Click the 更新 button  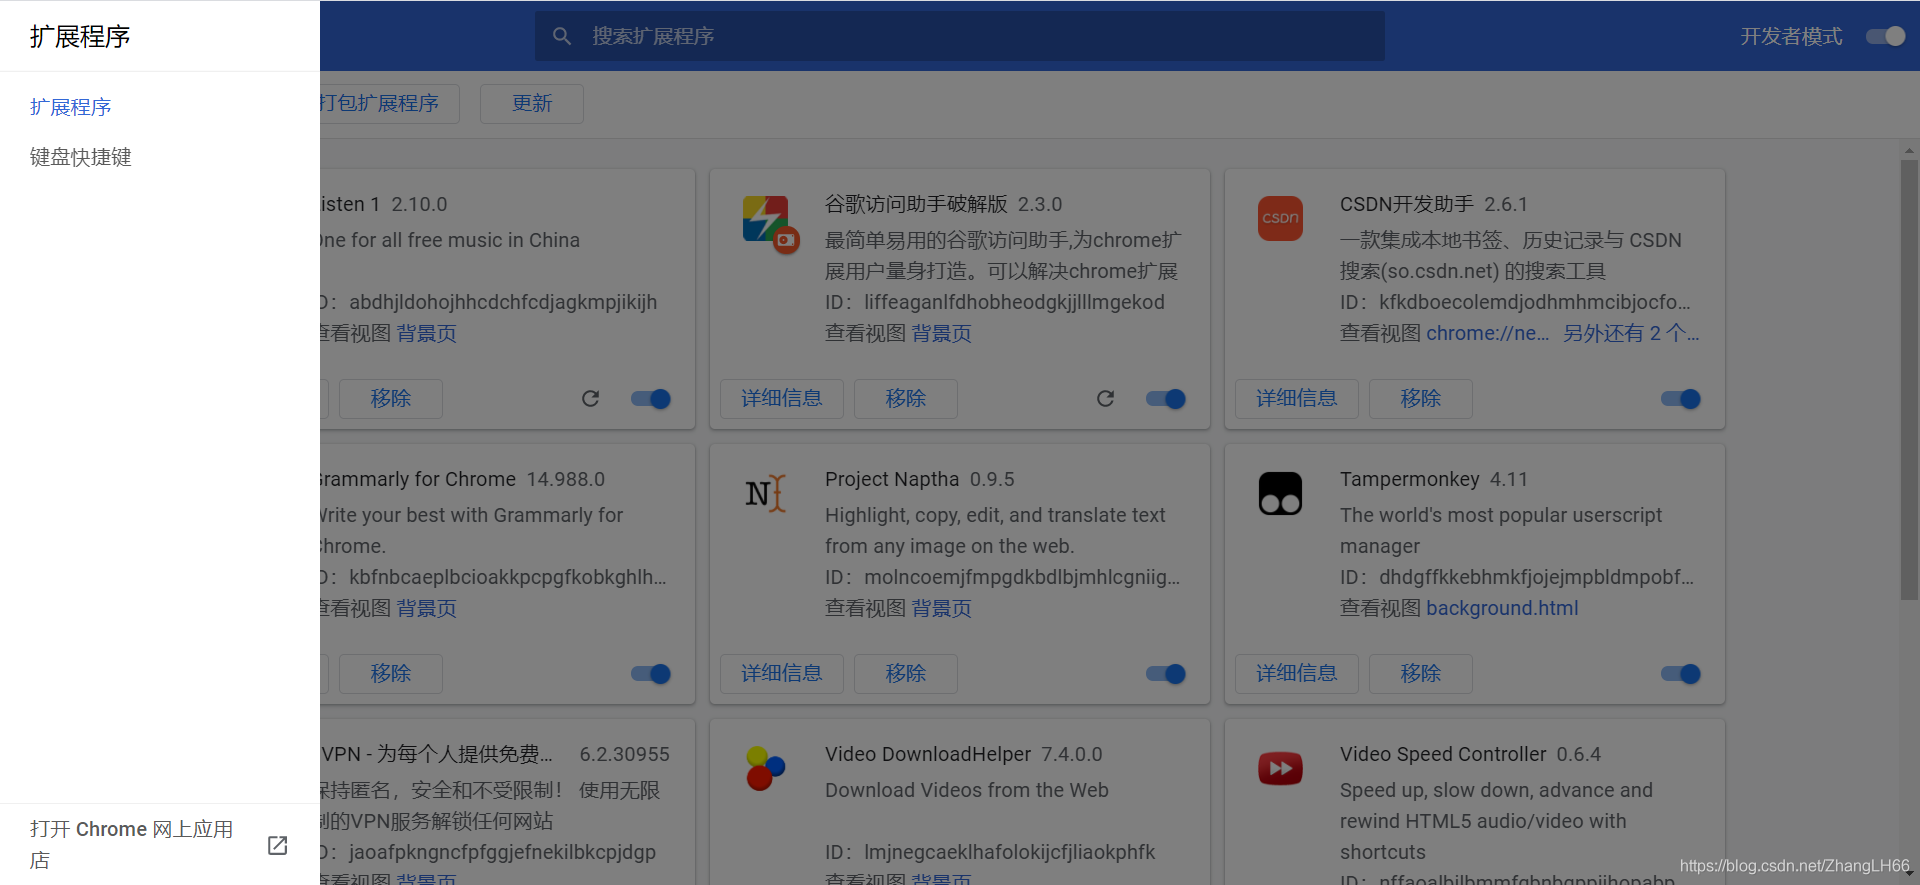click(x=532, y=104)
